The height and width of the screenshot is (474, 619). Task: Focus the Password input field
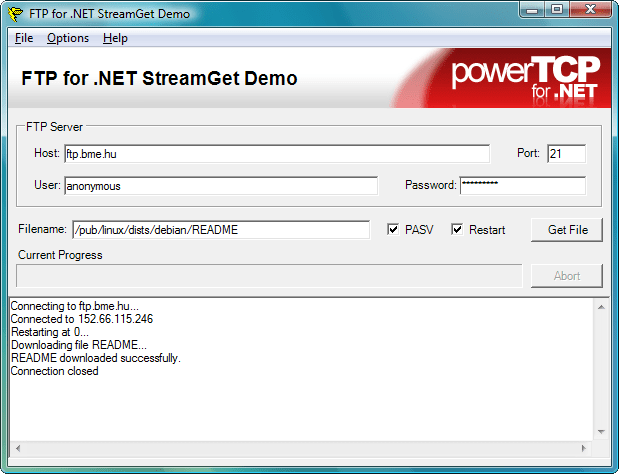point(523,185)
